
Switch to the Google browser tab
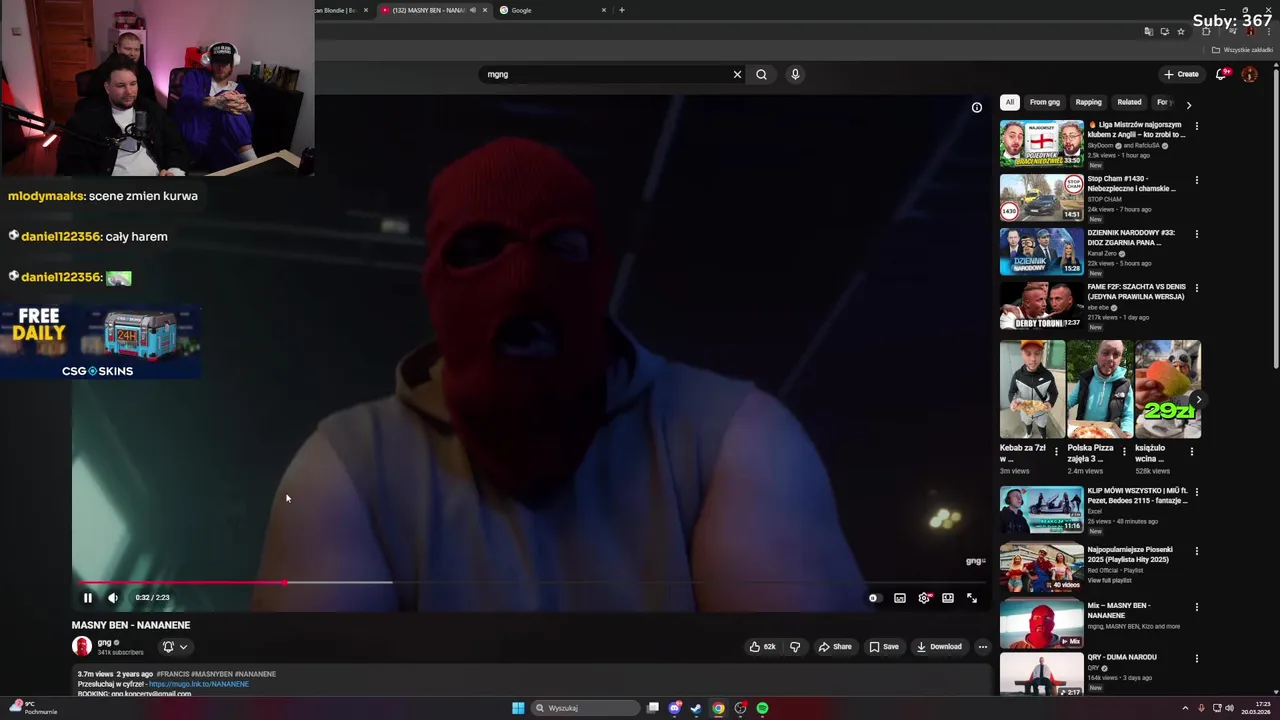coord(553,10)
